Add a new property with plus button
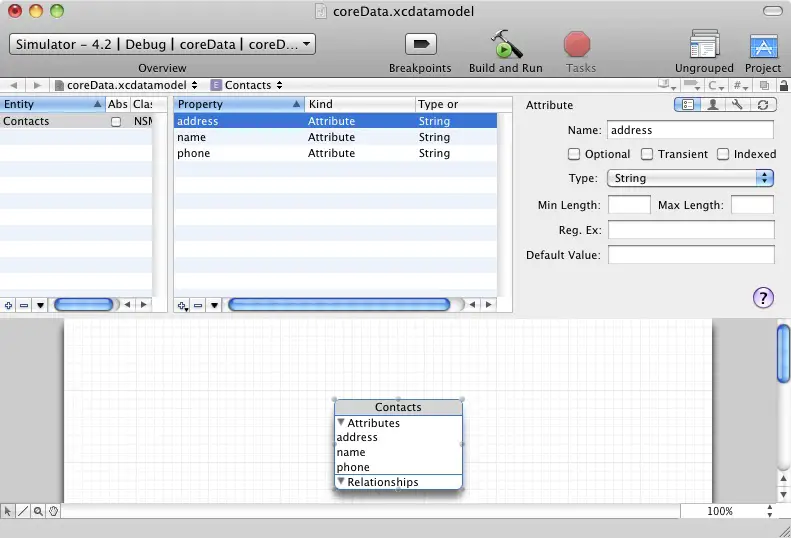Image resolution: width=791 pixels, height=538 pixels. click(183, 305)
